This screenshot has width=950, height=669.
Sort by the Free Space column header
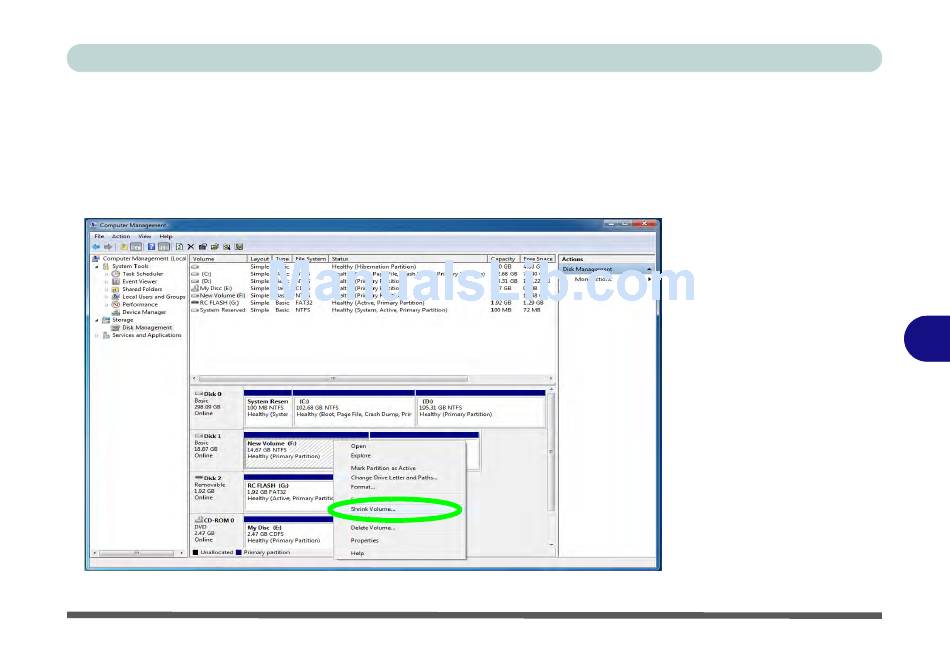point(537,259)
